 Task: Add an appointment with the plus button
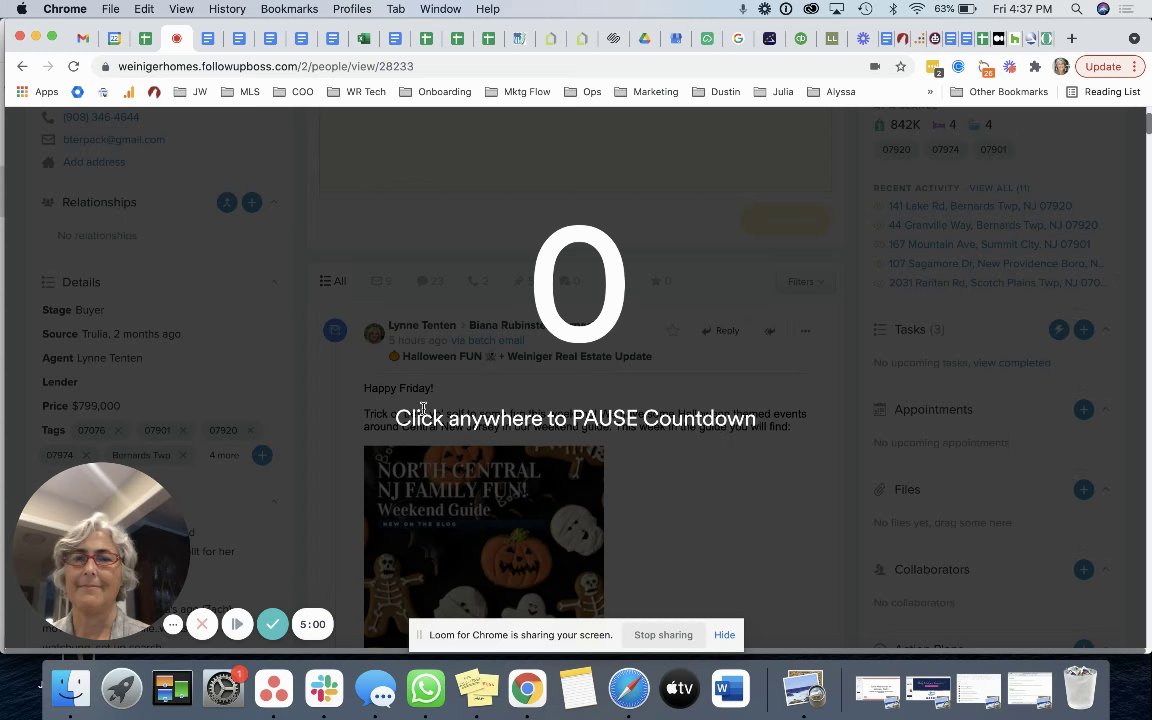[x=1084, y=409]
